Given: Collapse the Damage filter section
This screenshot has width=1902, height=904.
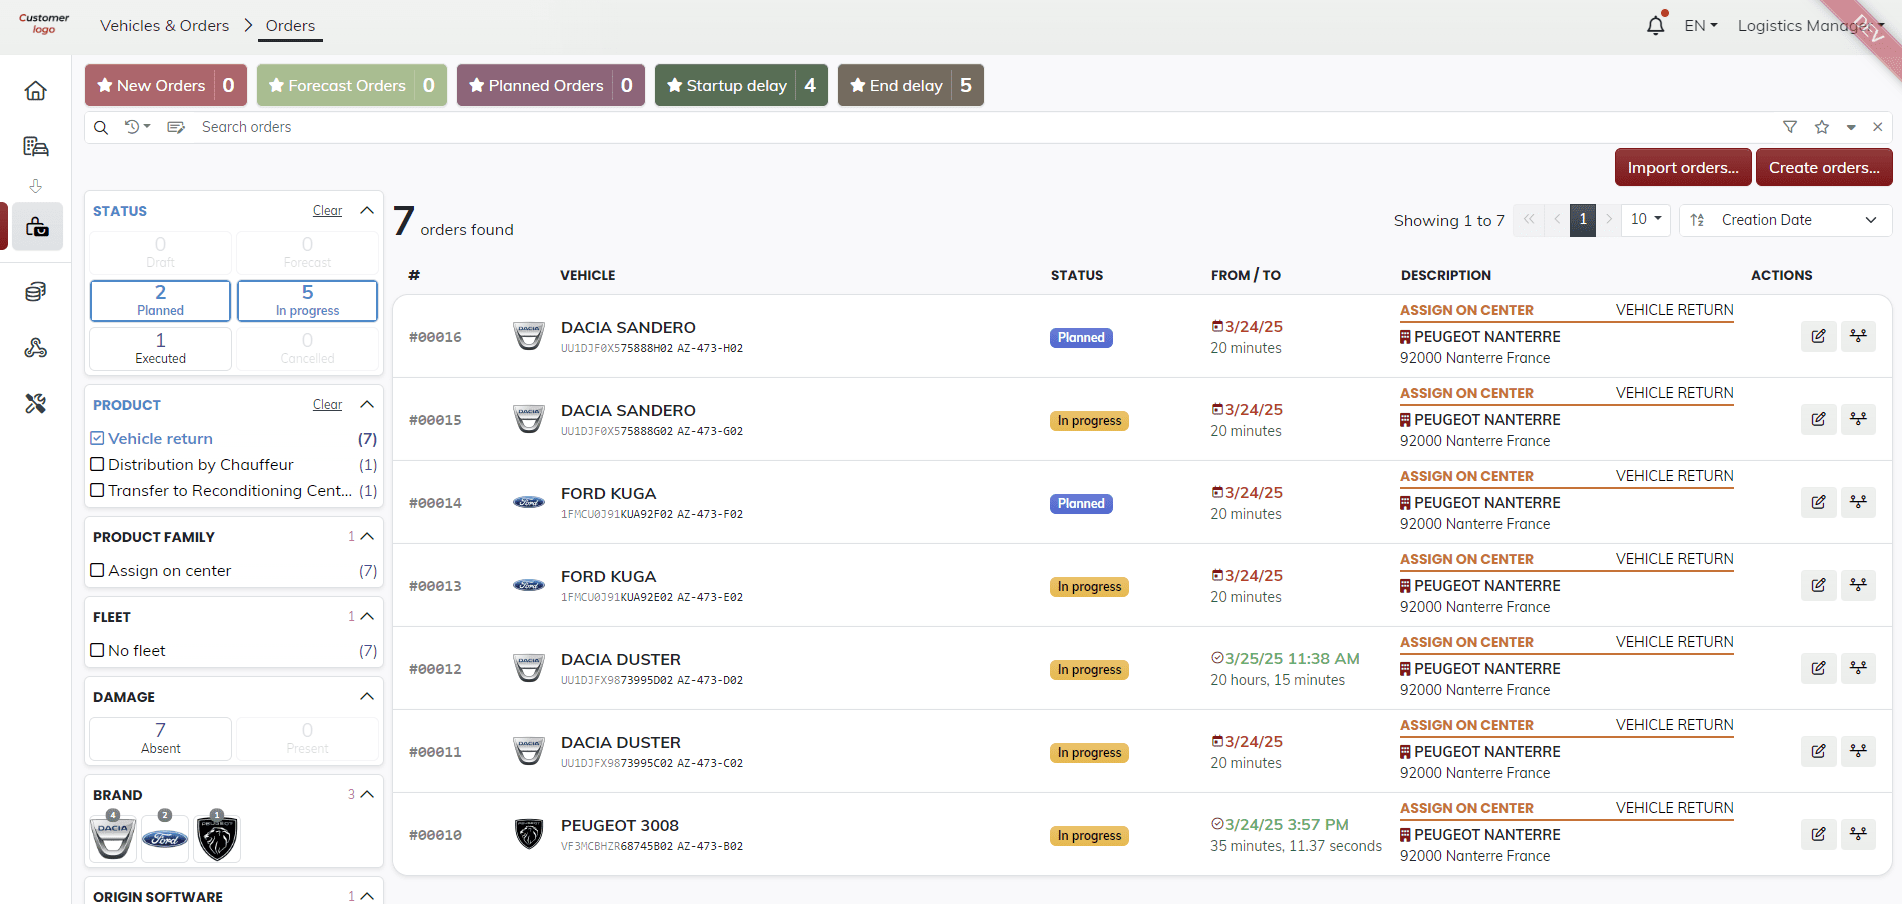Looking at the screenshot, I should (x=367, y=696).
